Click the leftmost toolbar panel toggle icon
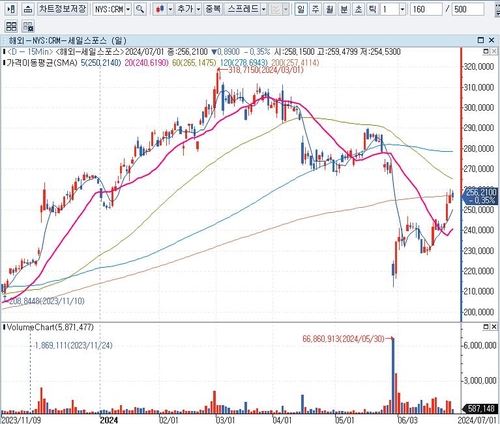This screenshot has width=500, height=424. point(11,9)
